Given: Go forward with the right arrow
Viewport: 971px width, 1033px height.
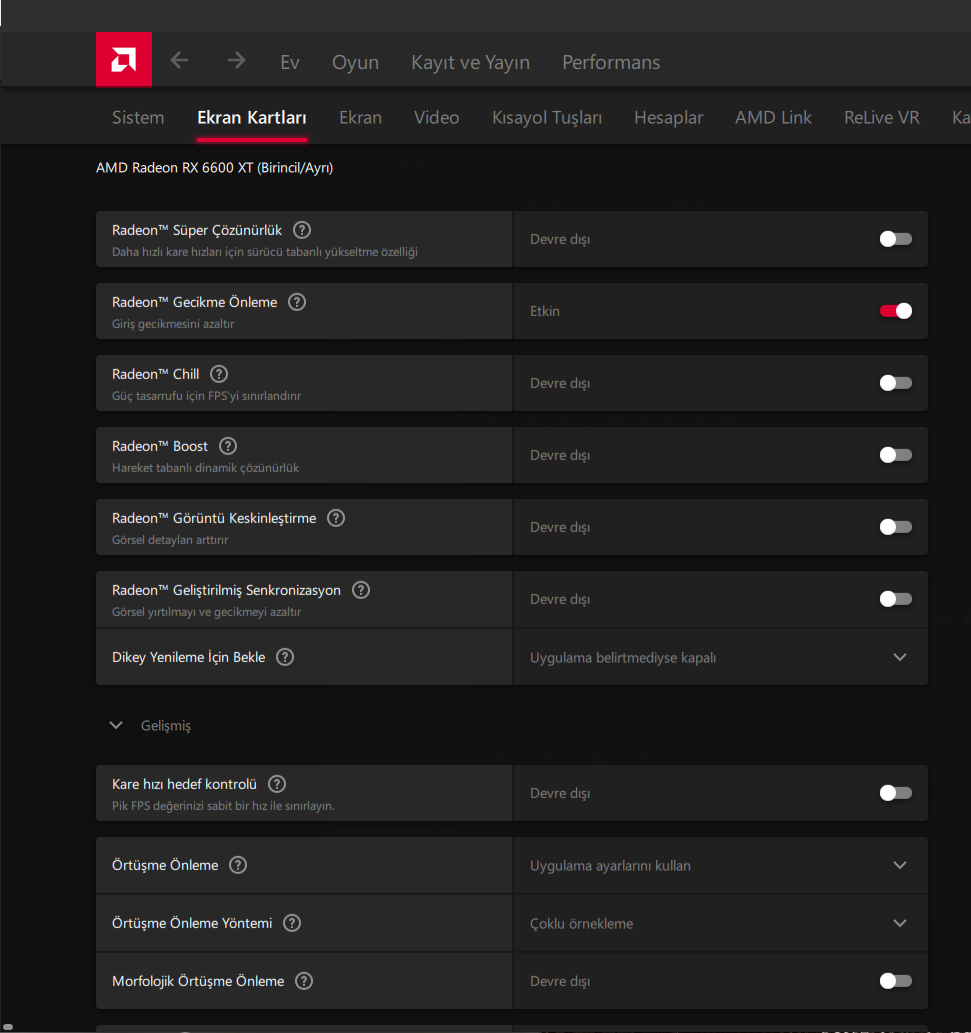Looking at the screenshot, I should [236, 61].
